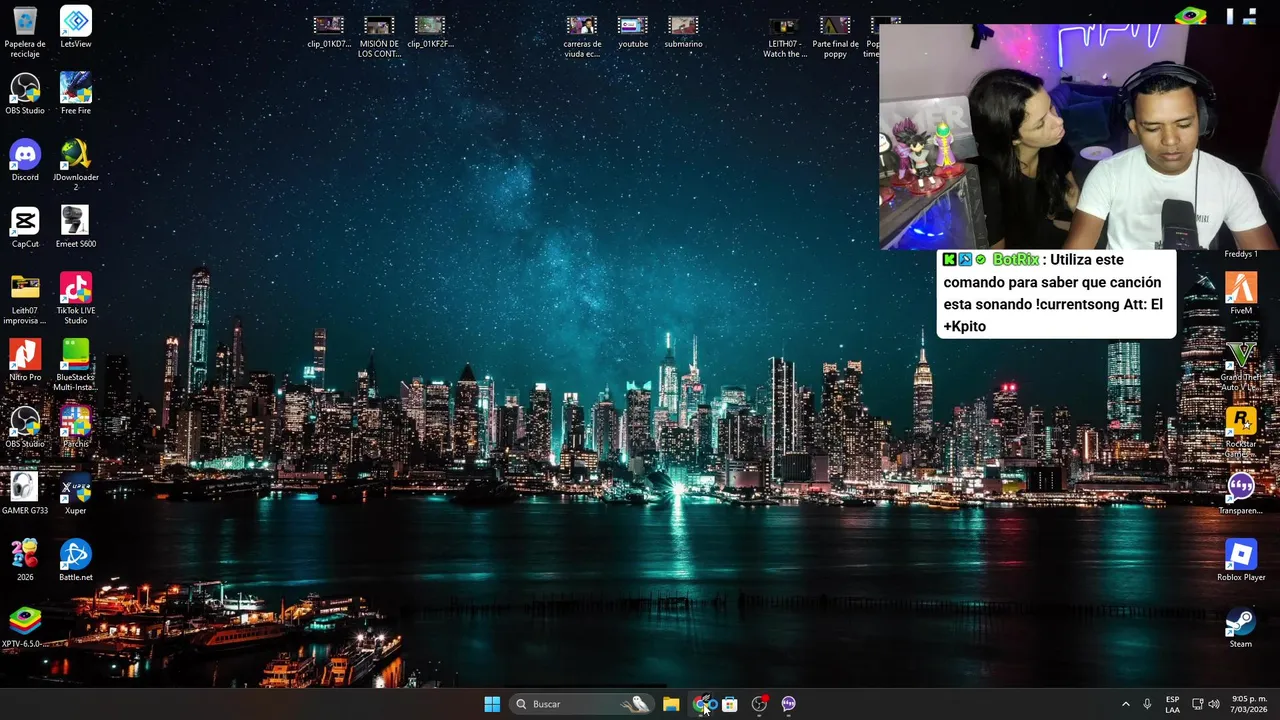Open the XPTV-6.5.0 desktop icon
Screen dimensions: 1280x720
click(25, 627)
